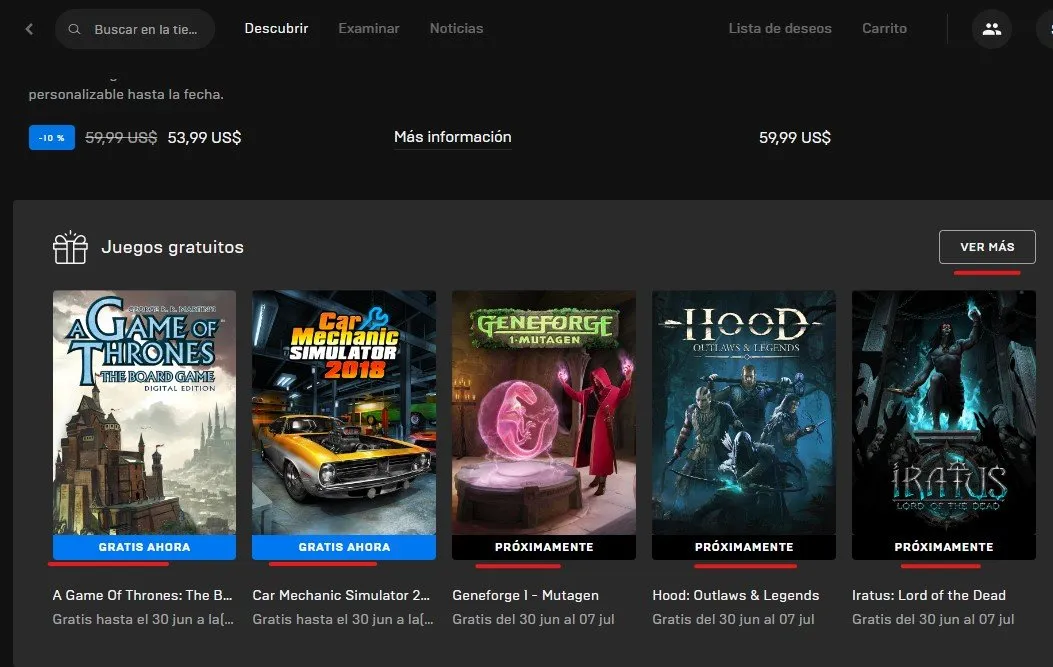Viewport: 1053px width, 667px height.
Task: Click the back navigation arrow
Action: 28,29
